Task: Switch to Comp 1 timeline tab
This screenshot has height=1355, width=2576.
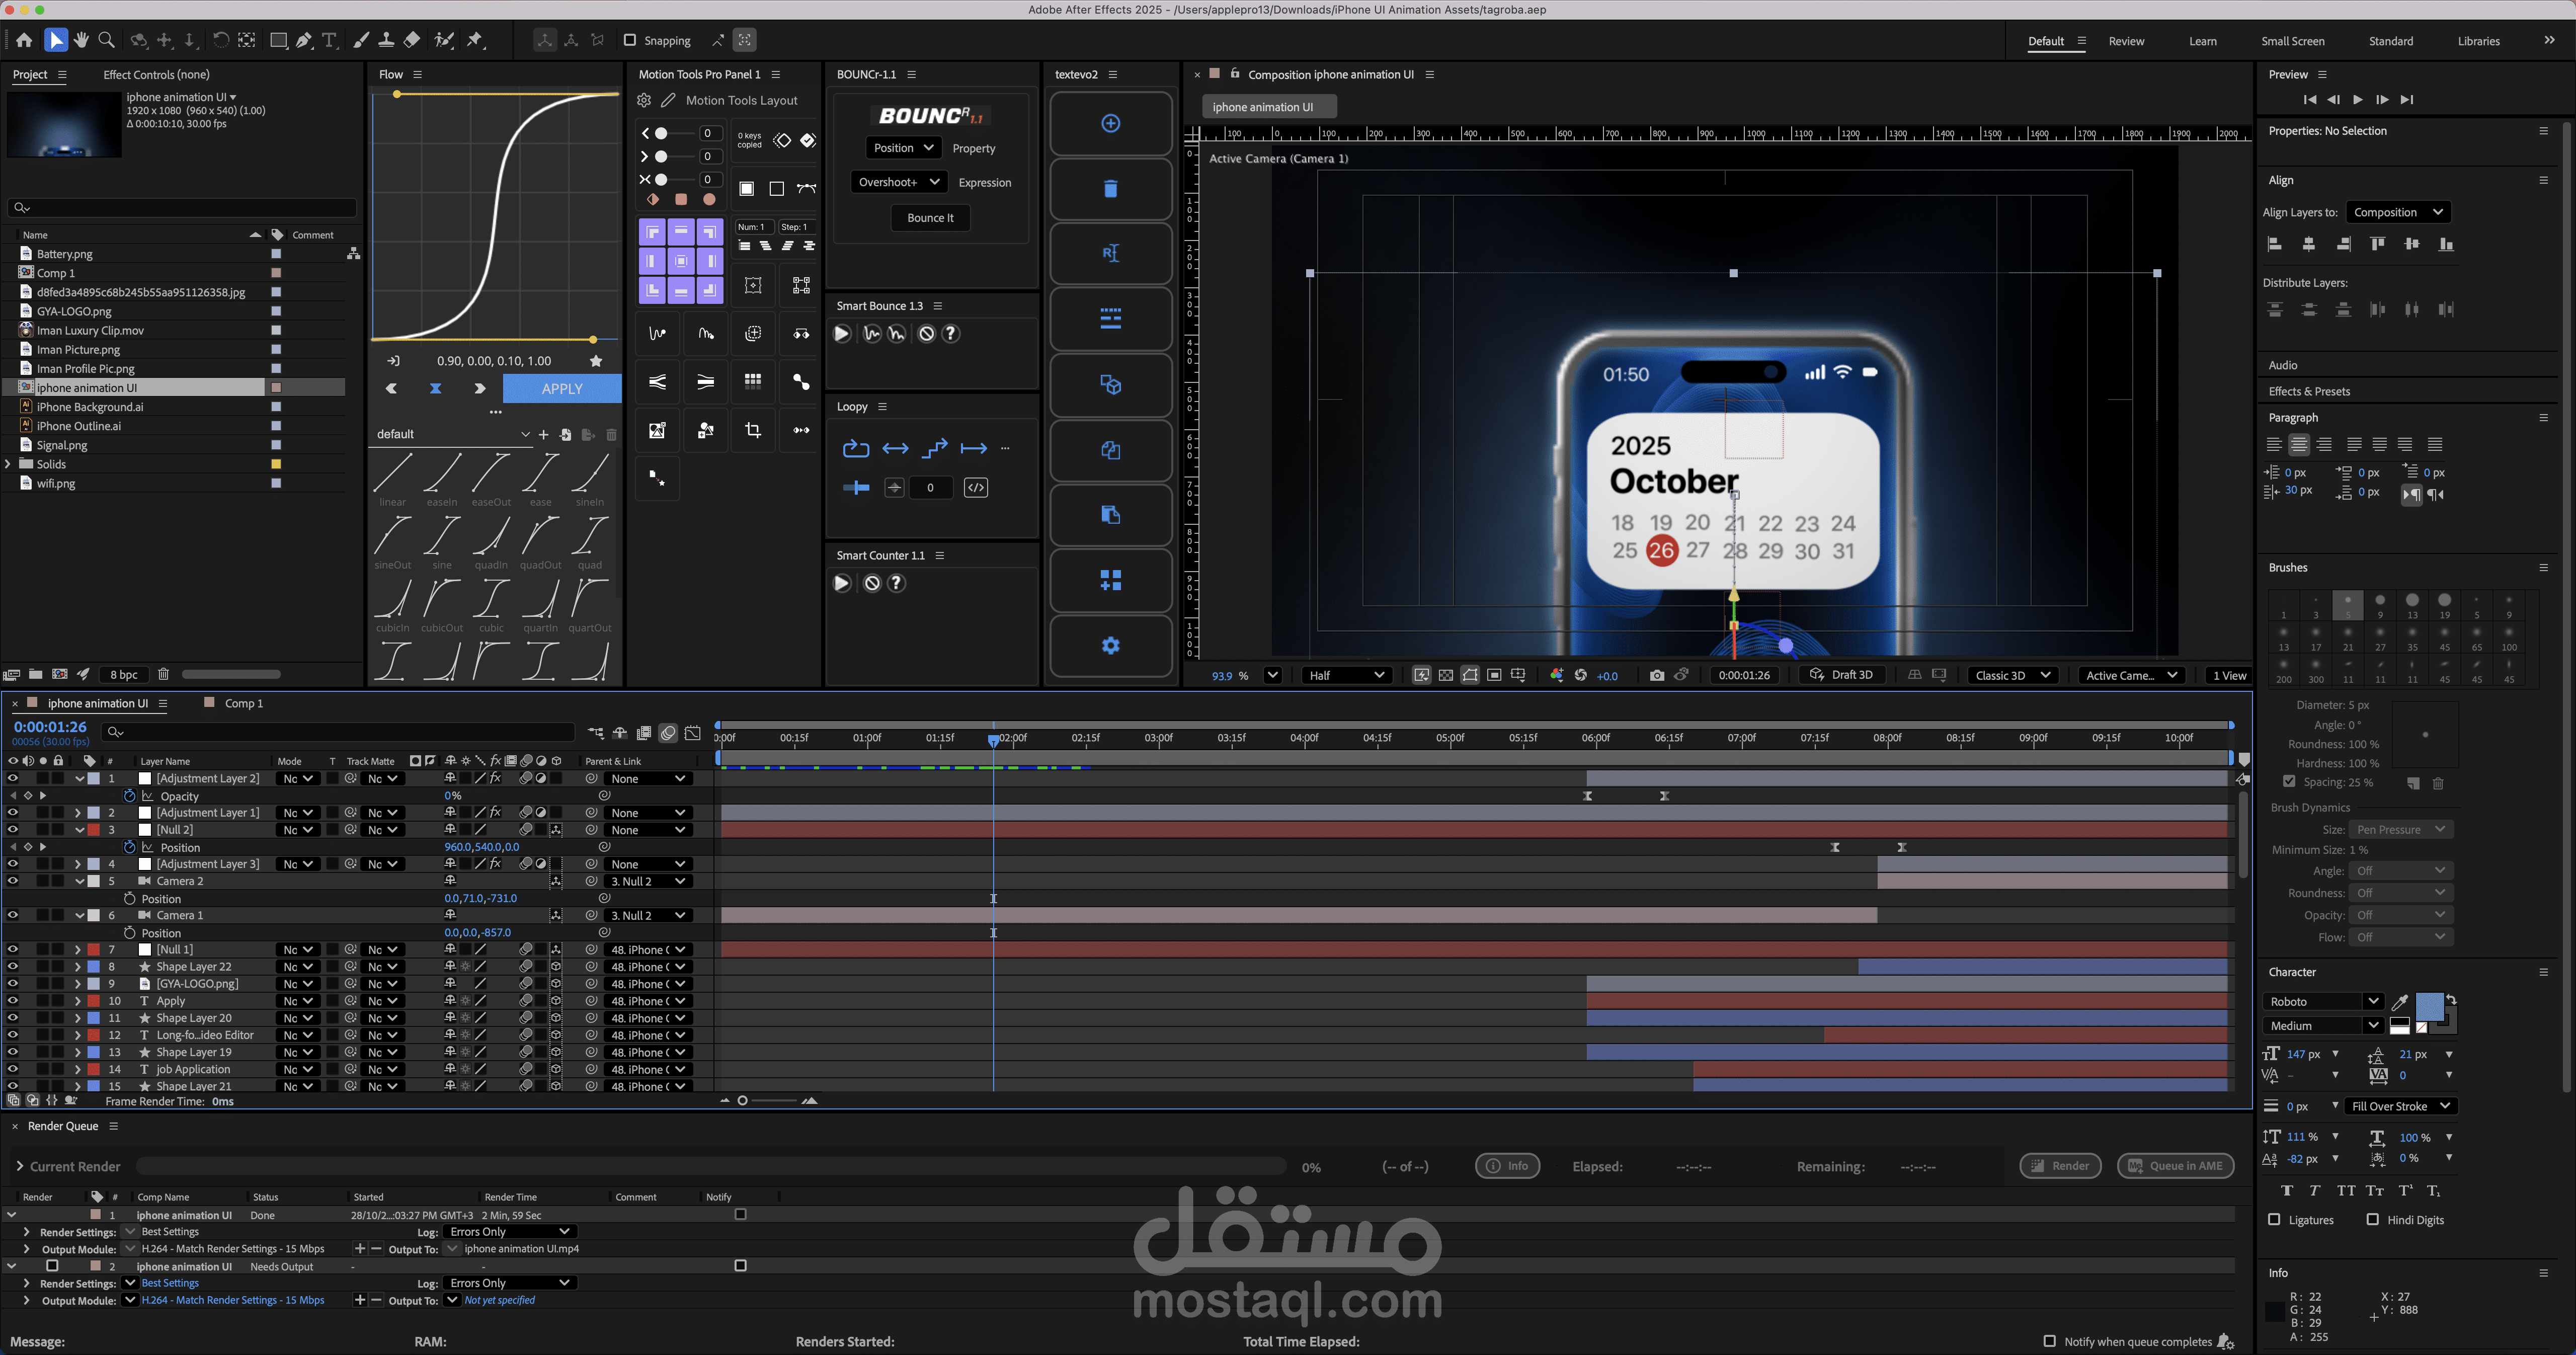Action: point(244,703)
